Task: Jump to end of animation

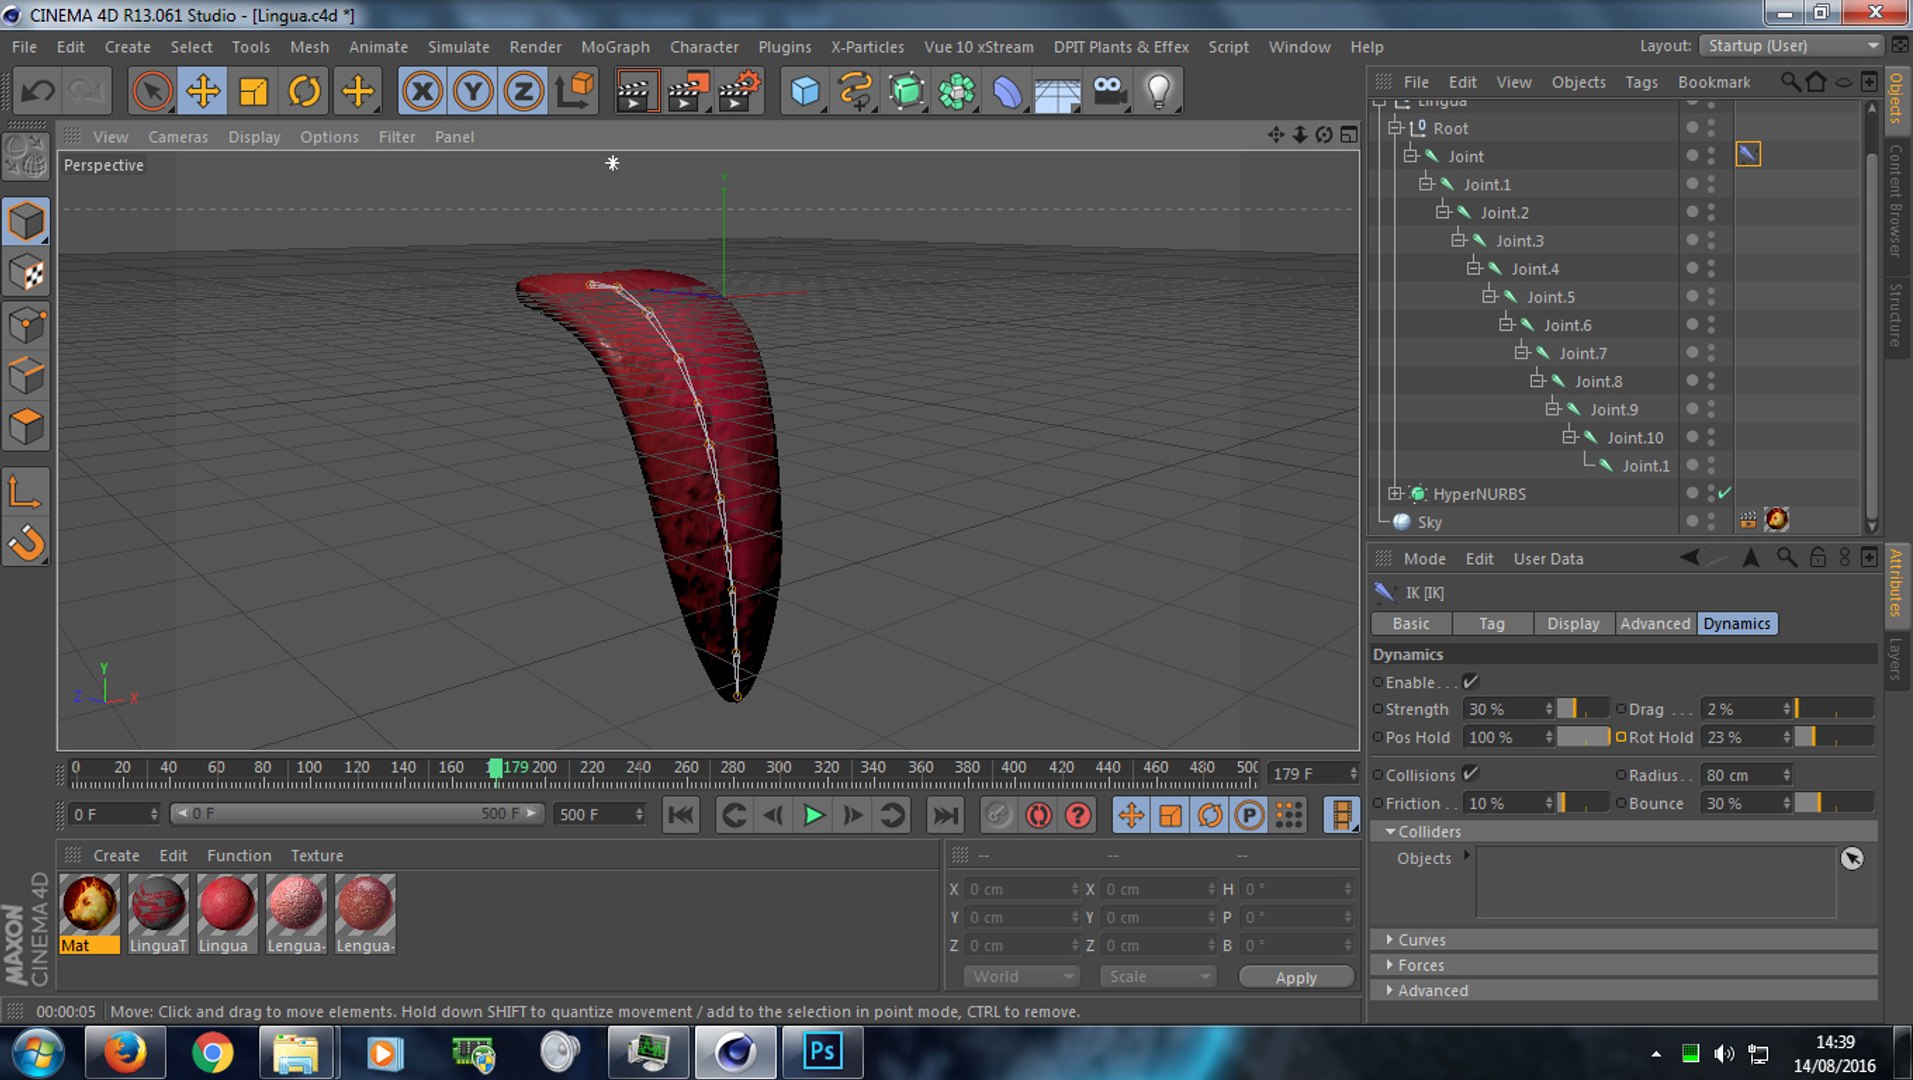Action: pyautogui.click(x=945, y=816)
